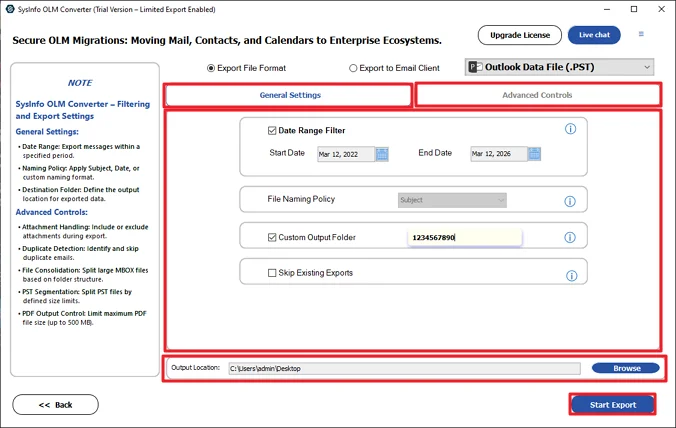
Task: Open the File Naming Policy Subject dropdown
Action: (x=452, y=200)
